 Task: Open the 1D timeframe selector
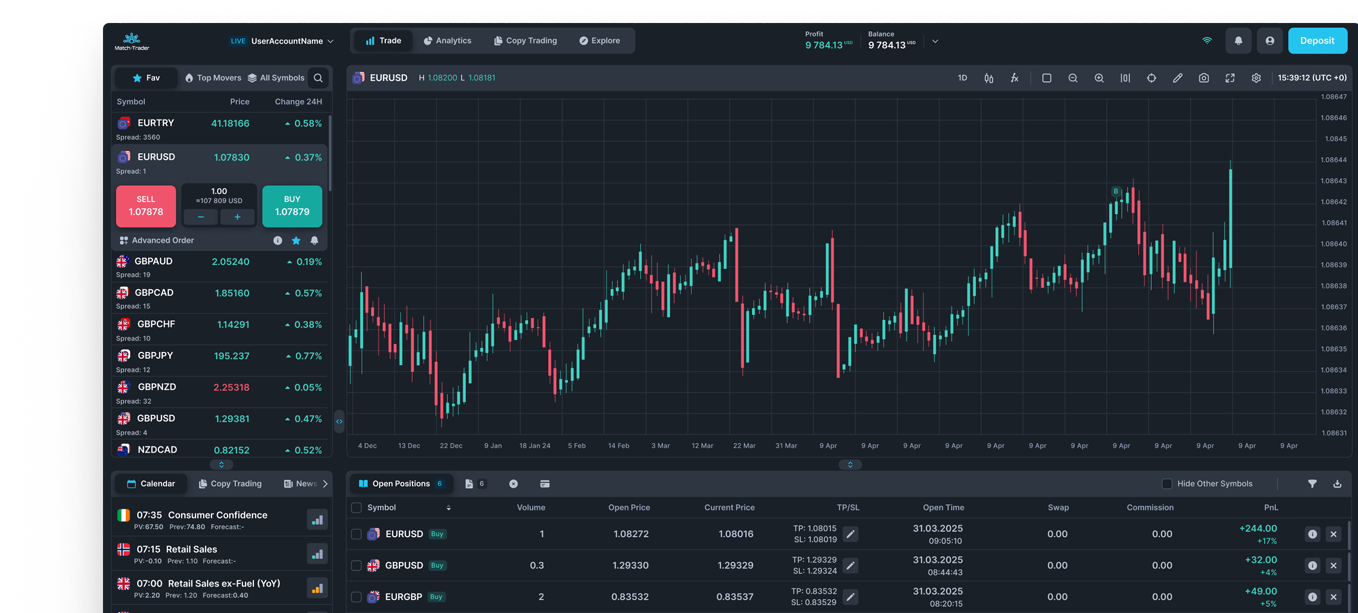(x=962, y=78)
